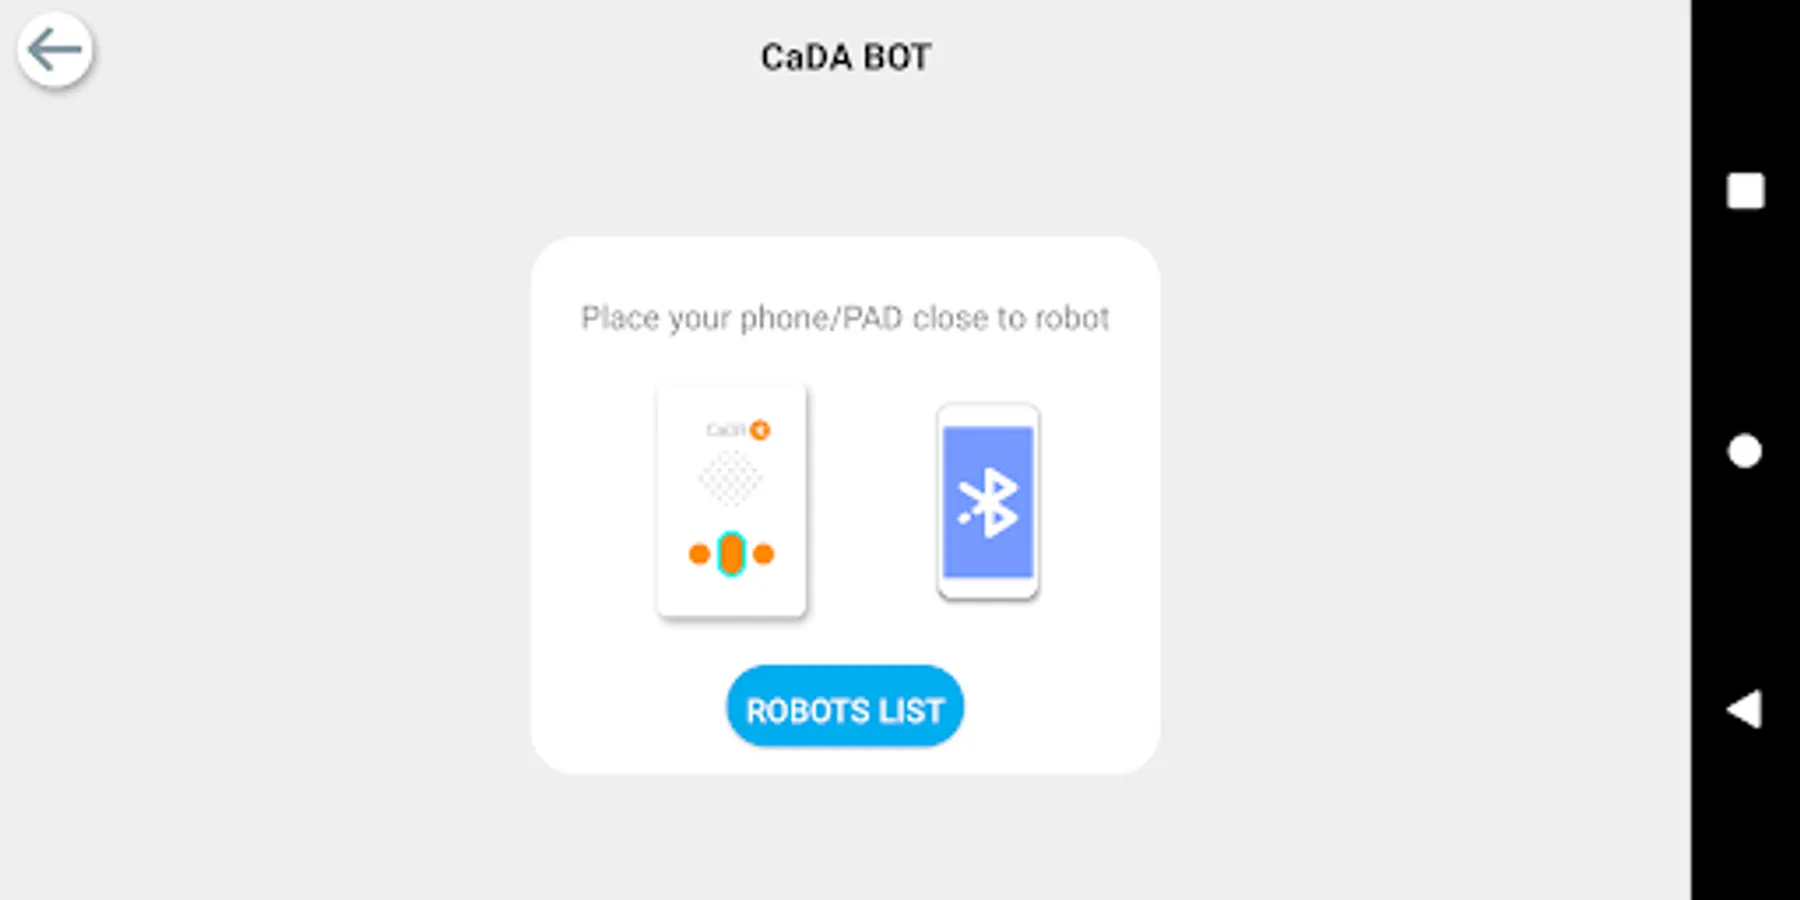The height and width of the screenshot is (900, 1800).
Task: Tap the phone illustration's white bottom bezel
Action: pos(988,589)
